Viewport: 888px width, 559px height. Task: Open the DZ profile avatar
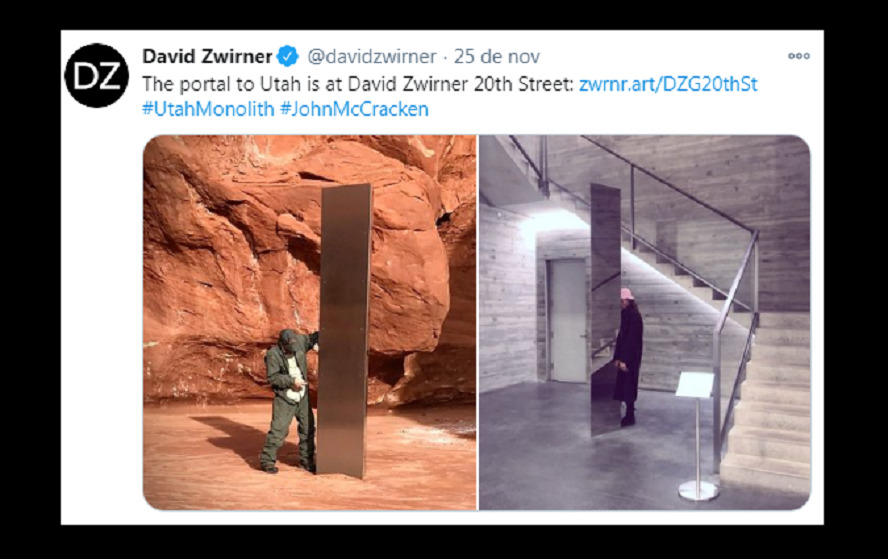(x=96, y=75)
